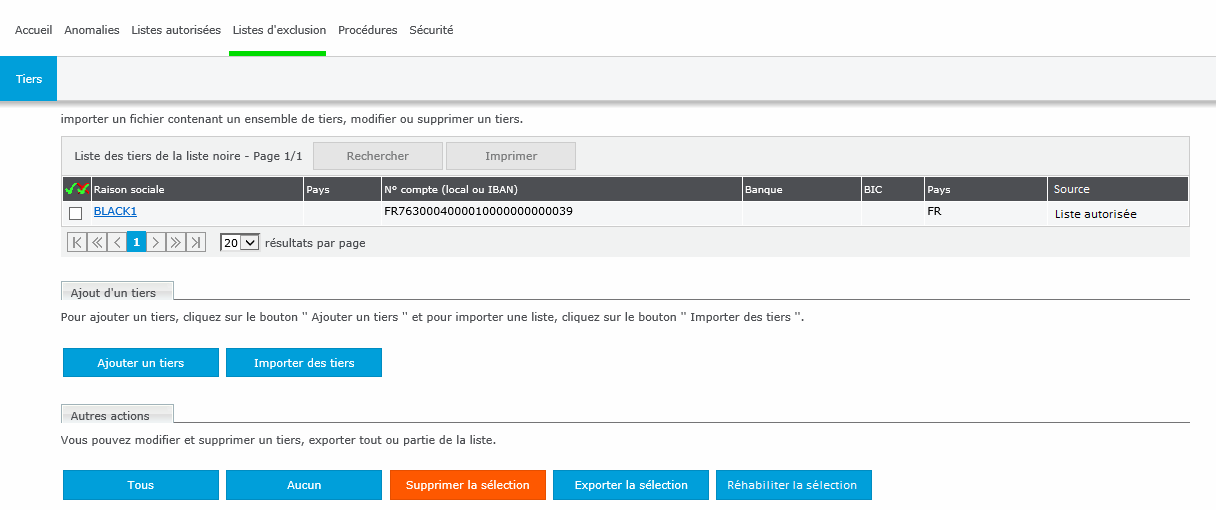Go to previous page arrow
1216x510 pixels.
[x=117, y=242]
